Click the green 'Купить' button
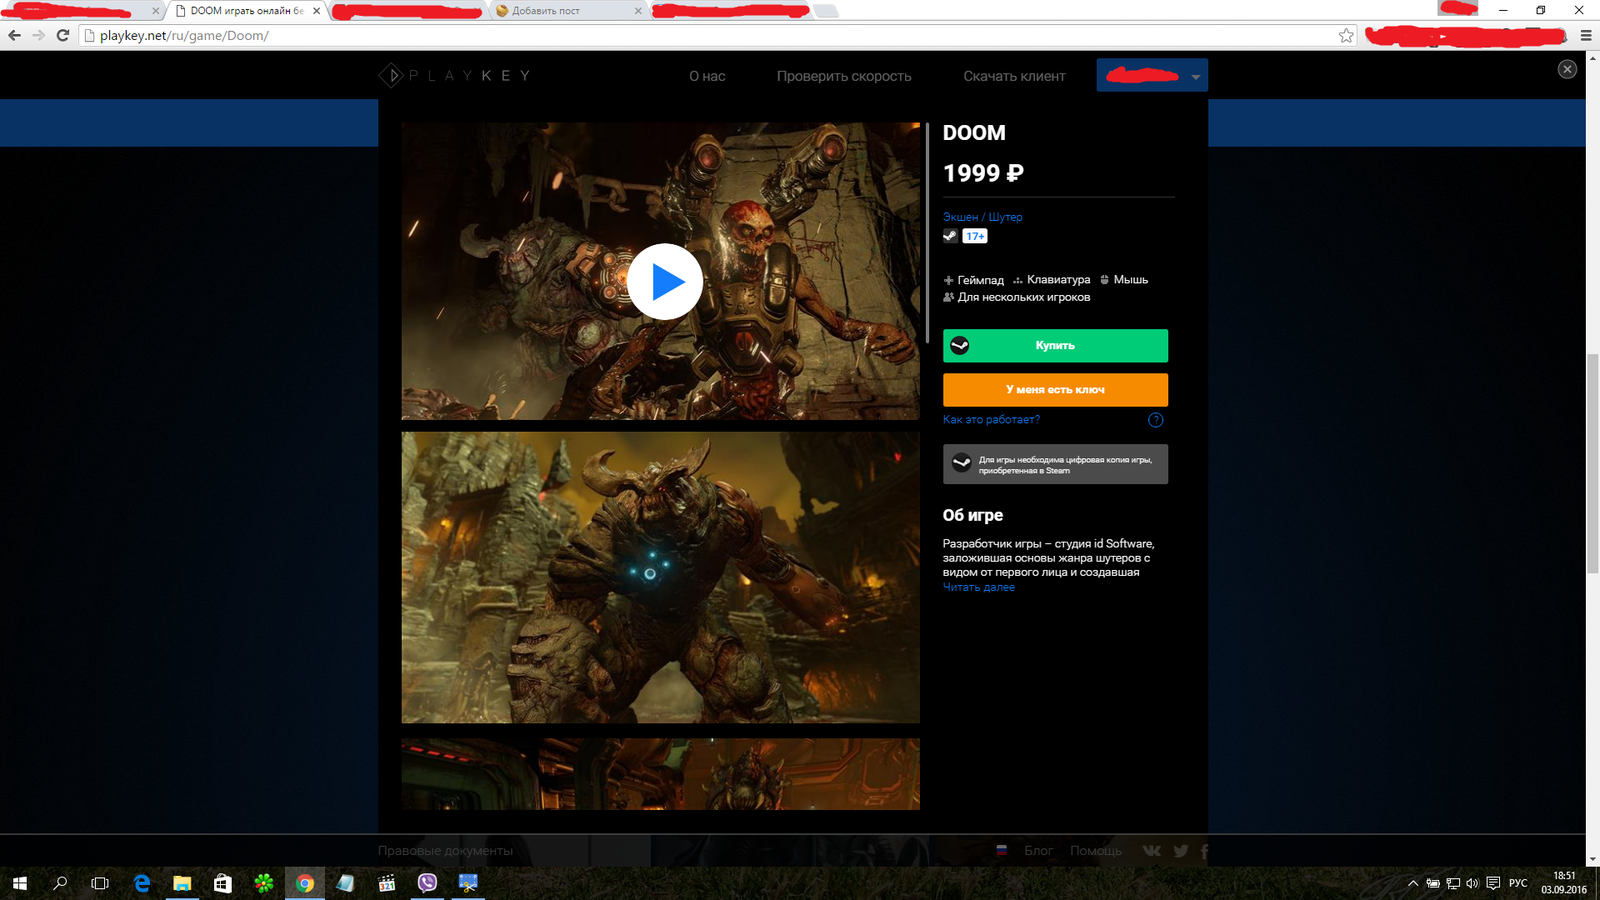The width and height of the screenshot is (1600, 900). [x=1055, y=346]
